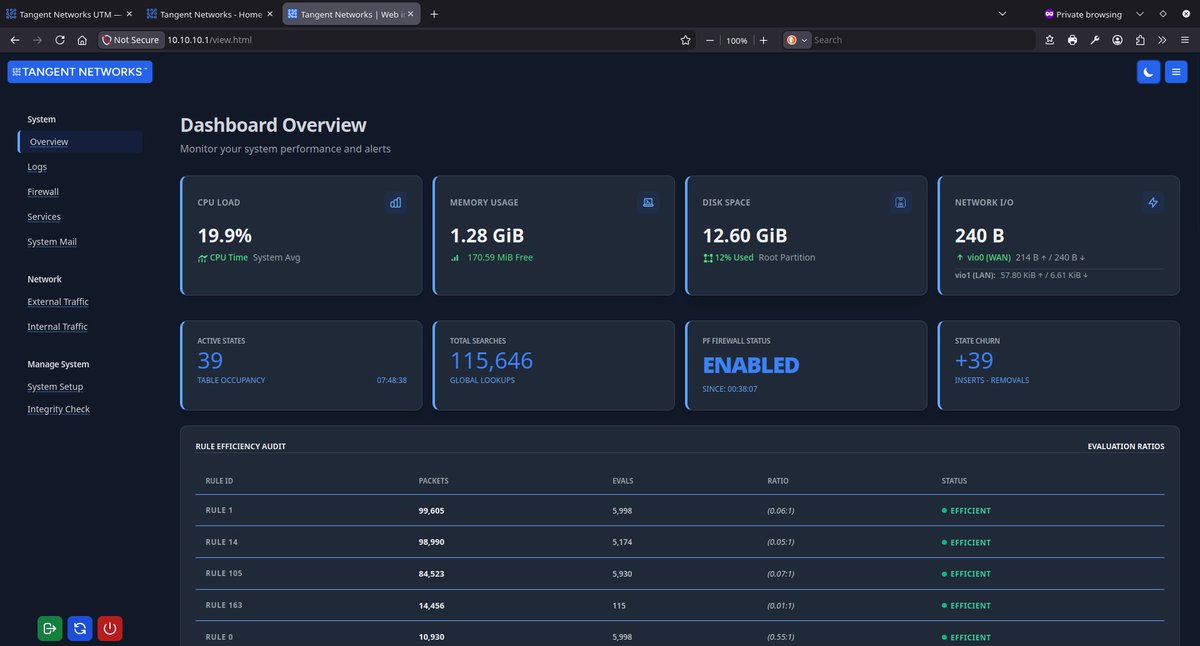Switch to the Tangent Networks - Home tab
The height and width of the screenshot is (646, 1200).
(210, 14)
